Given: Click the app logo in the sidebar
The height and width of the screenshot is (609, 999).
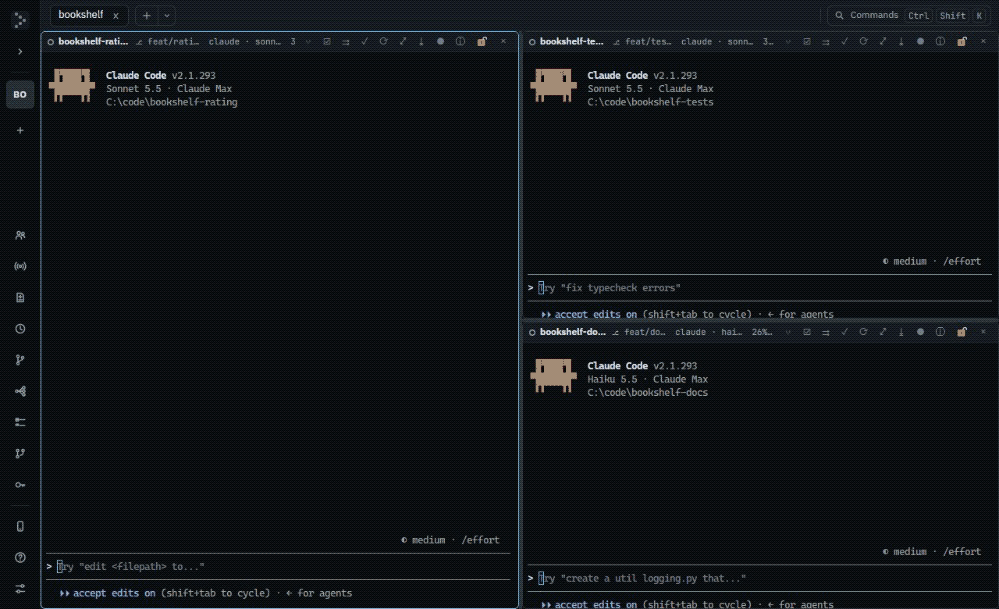Looking at the screenshot, I should pyautogui.click(x=20, y=20).
